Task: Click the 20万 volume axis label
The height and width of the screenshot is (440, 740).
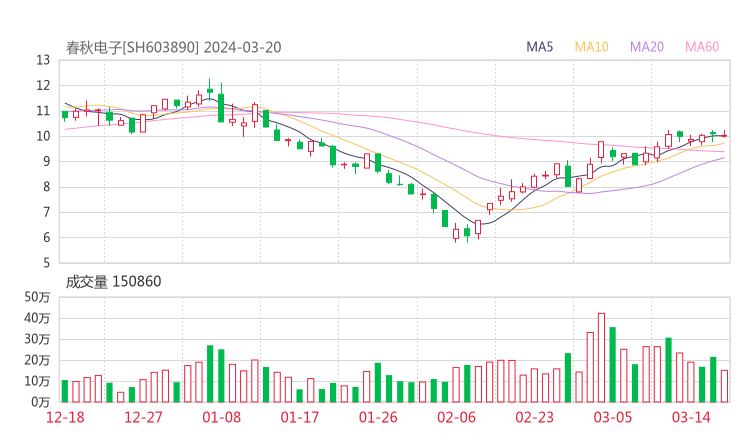Action: (x=37, y=360)
